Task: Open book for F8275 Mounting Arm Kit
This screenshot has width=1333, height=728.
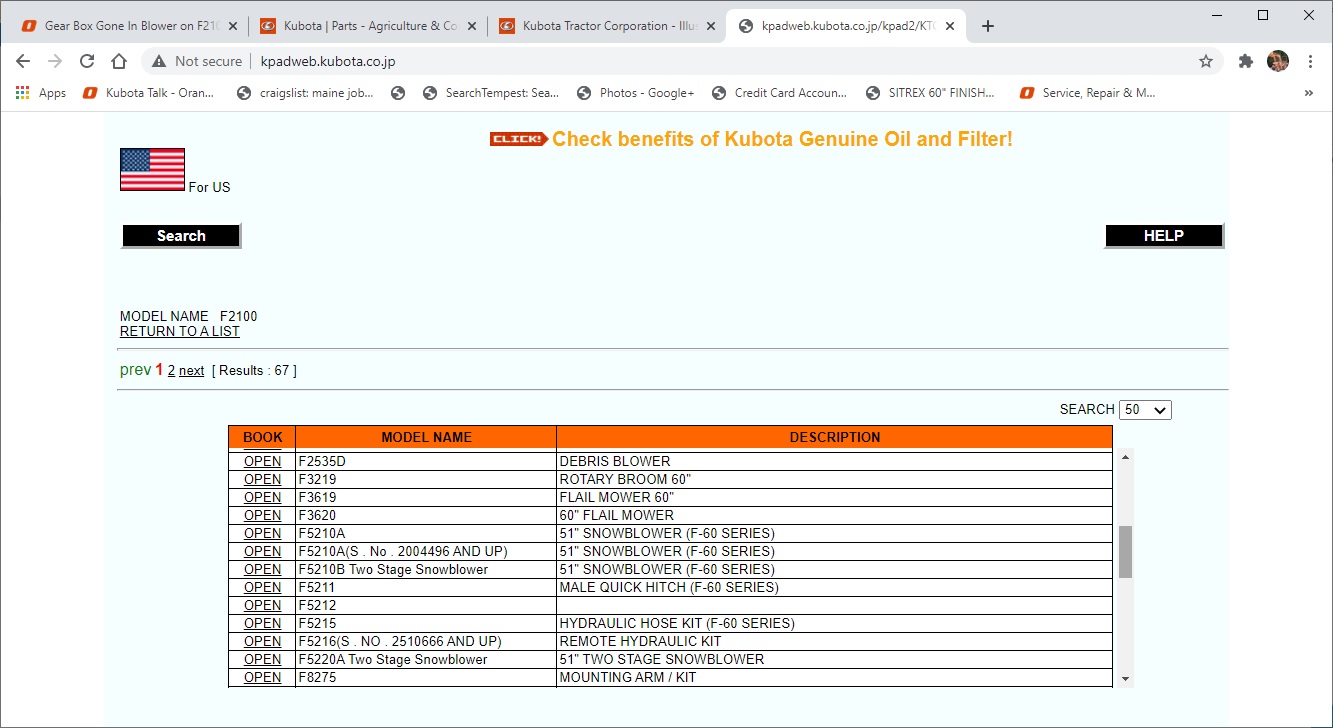Action: coord(263,677)
